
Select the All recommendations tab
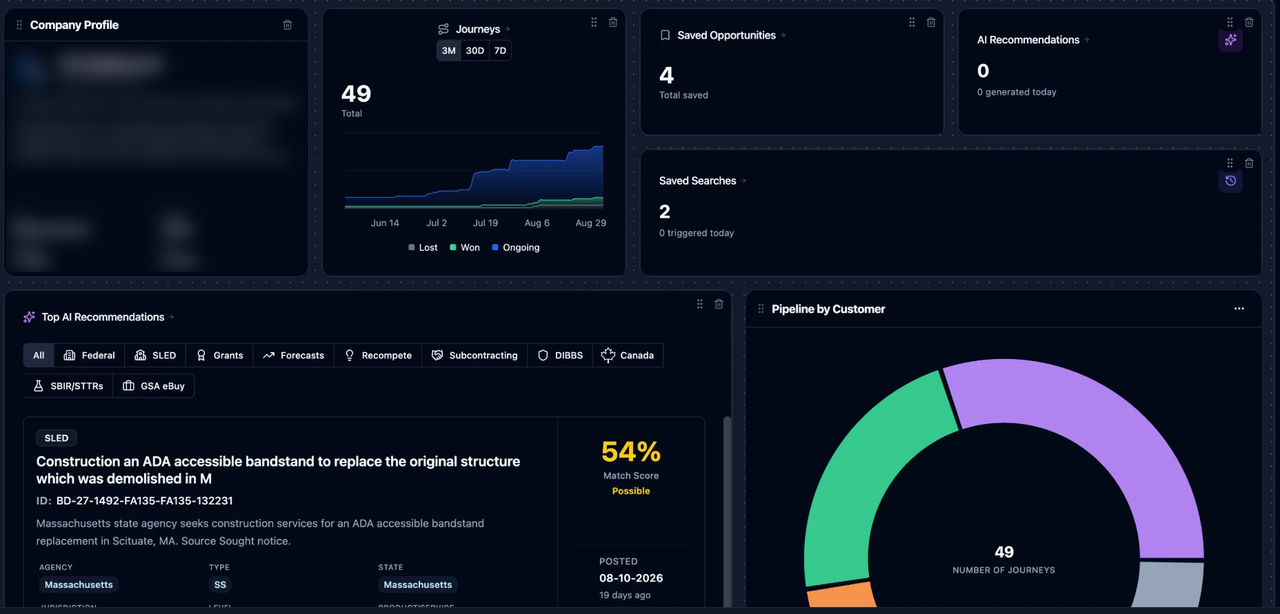tap(39, 355)
